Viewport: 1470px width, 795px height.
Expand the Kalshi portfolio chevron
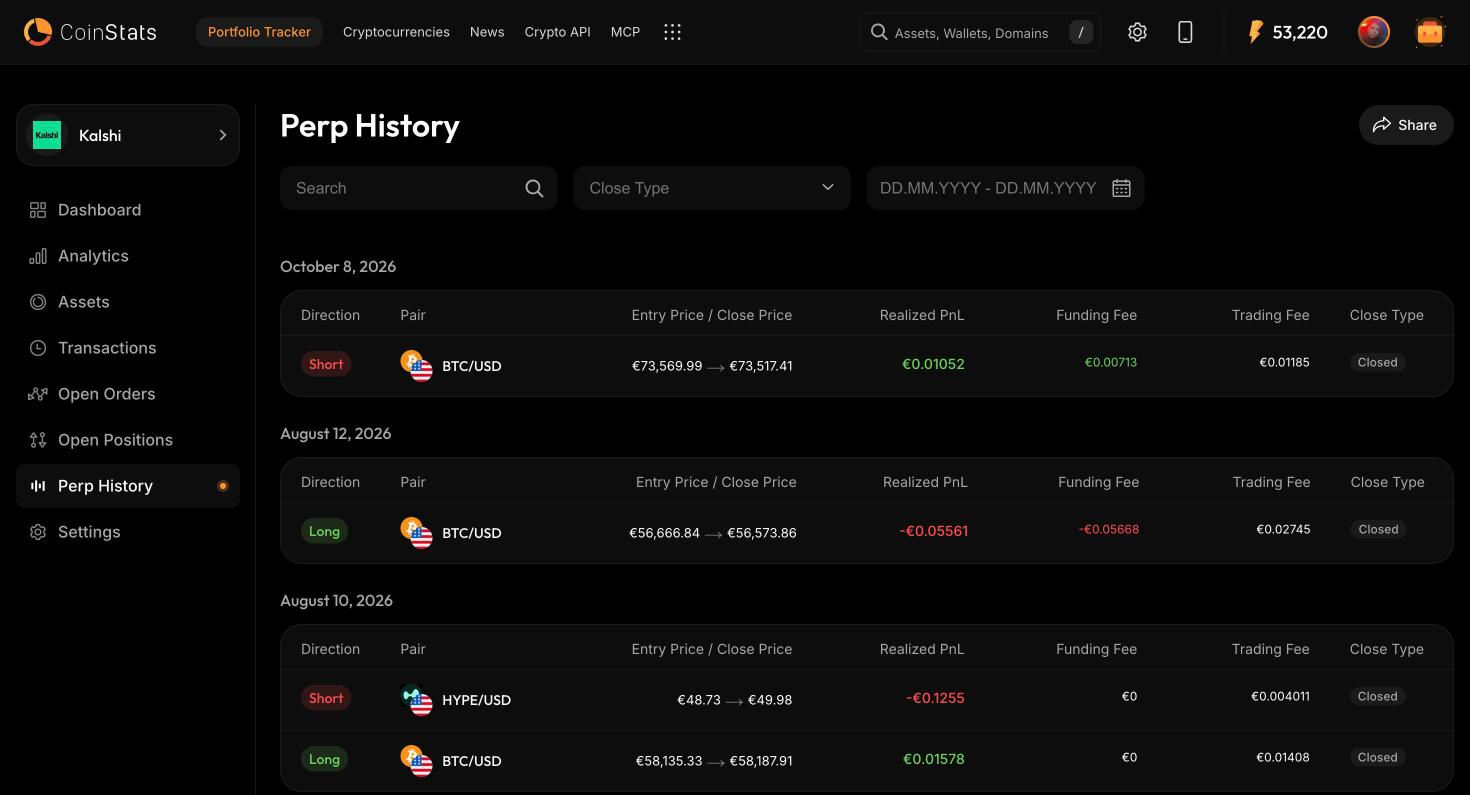pyautogui.click(x=222, y=135)
